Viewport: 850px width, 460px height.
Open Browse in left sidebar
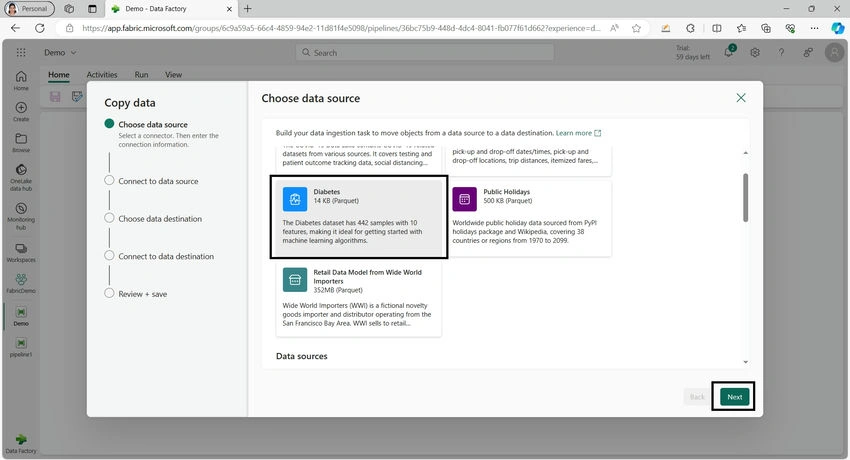click(21, 142)
